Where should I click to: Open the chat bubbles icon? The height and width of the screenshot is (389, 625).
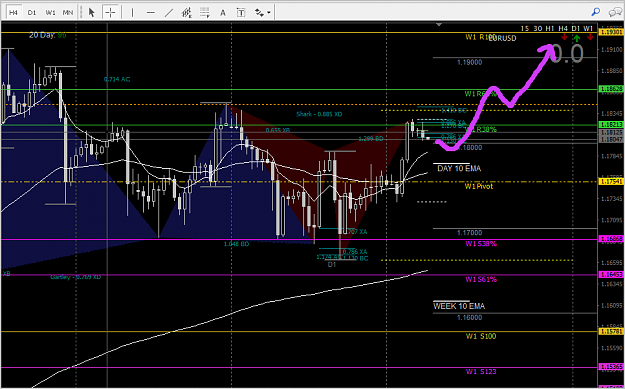click(x=615, y=12)
